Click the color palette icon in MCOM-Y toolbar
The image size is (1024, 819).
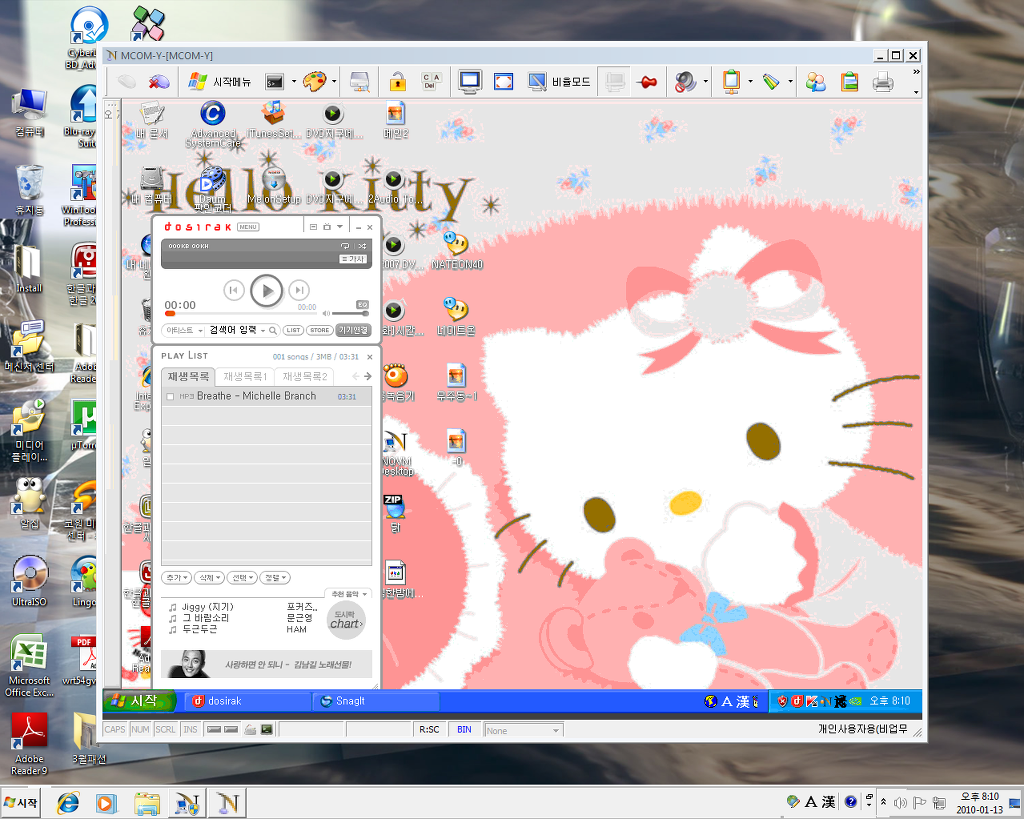pos(314,82)
